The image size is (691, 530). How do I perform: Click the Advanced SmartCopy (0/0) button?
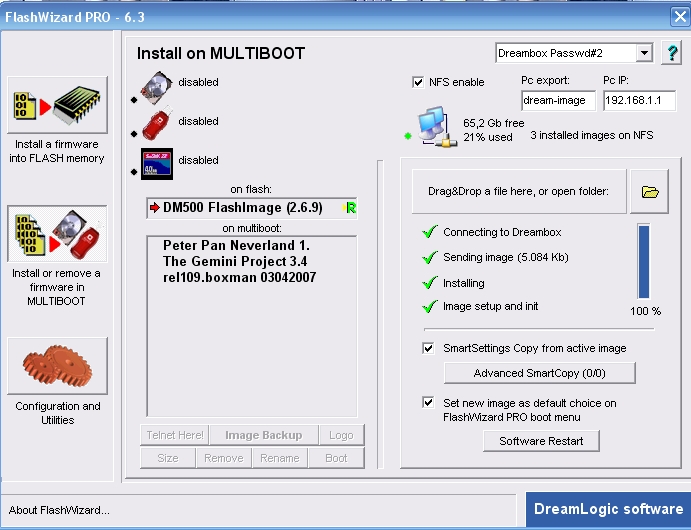click(539, 373)
